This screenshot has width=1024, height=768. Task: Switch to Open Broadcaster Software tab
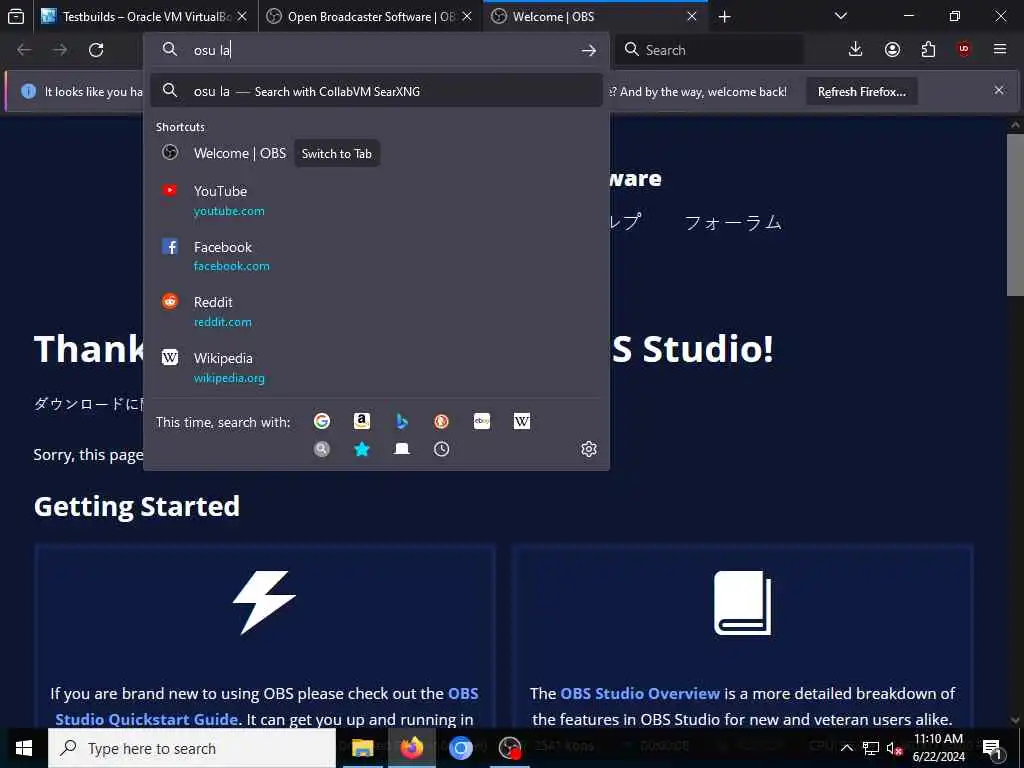click(371, 16)
